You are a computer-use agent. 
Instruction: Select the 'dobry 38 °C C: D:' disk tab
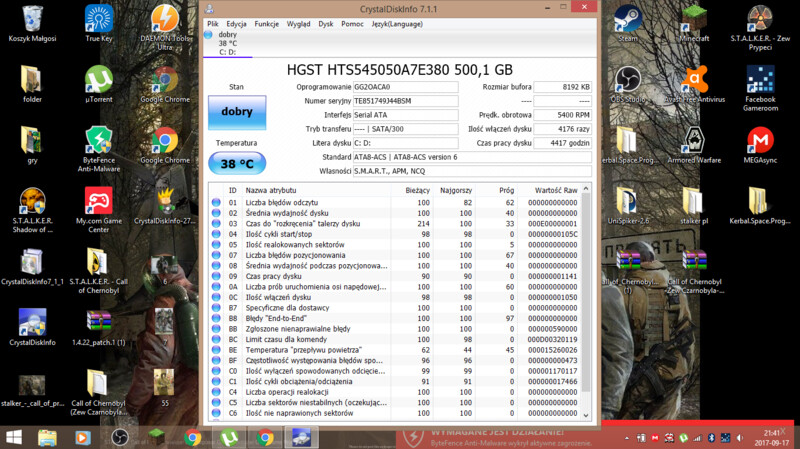tap(226, 43)
